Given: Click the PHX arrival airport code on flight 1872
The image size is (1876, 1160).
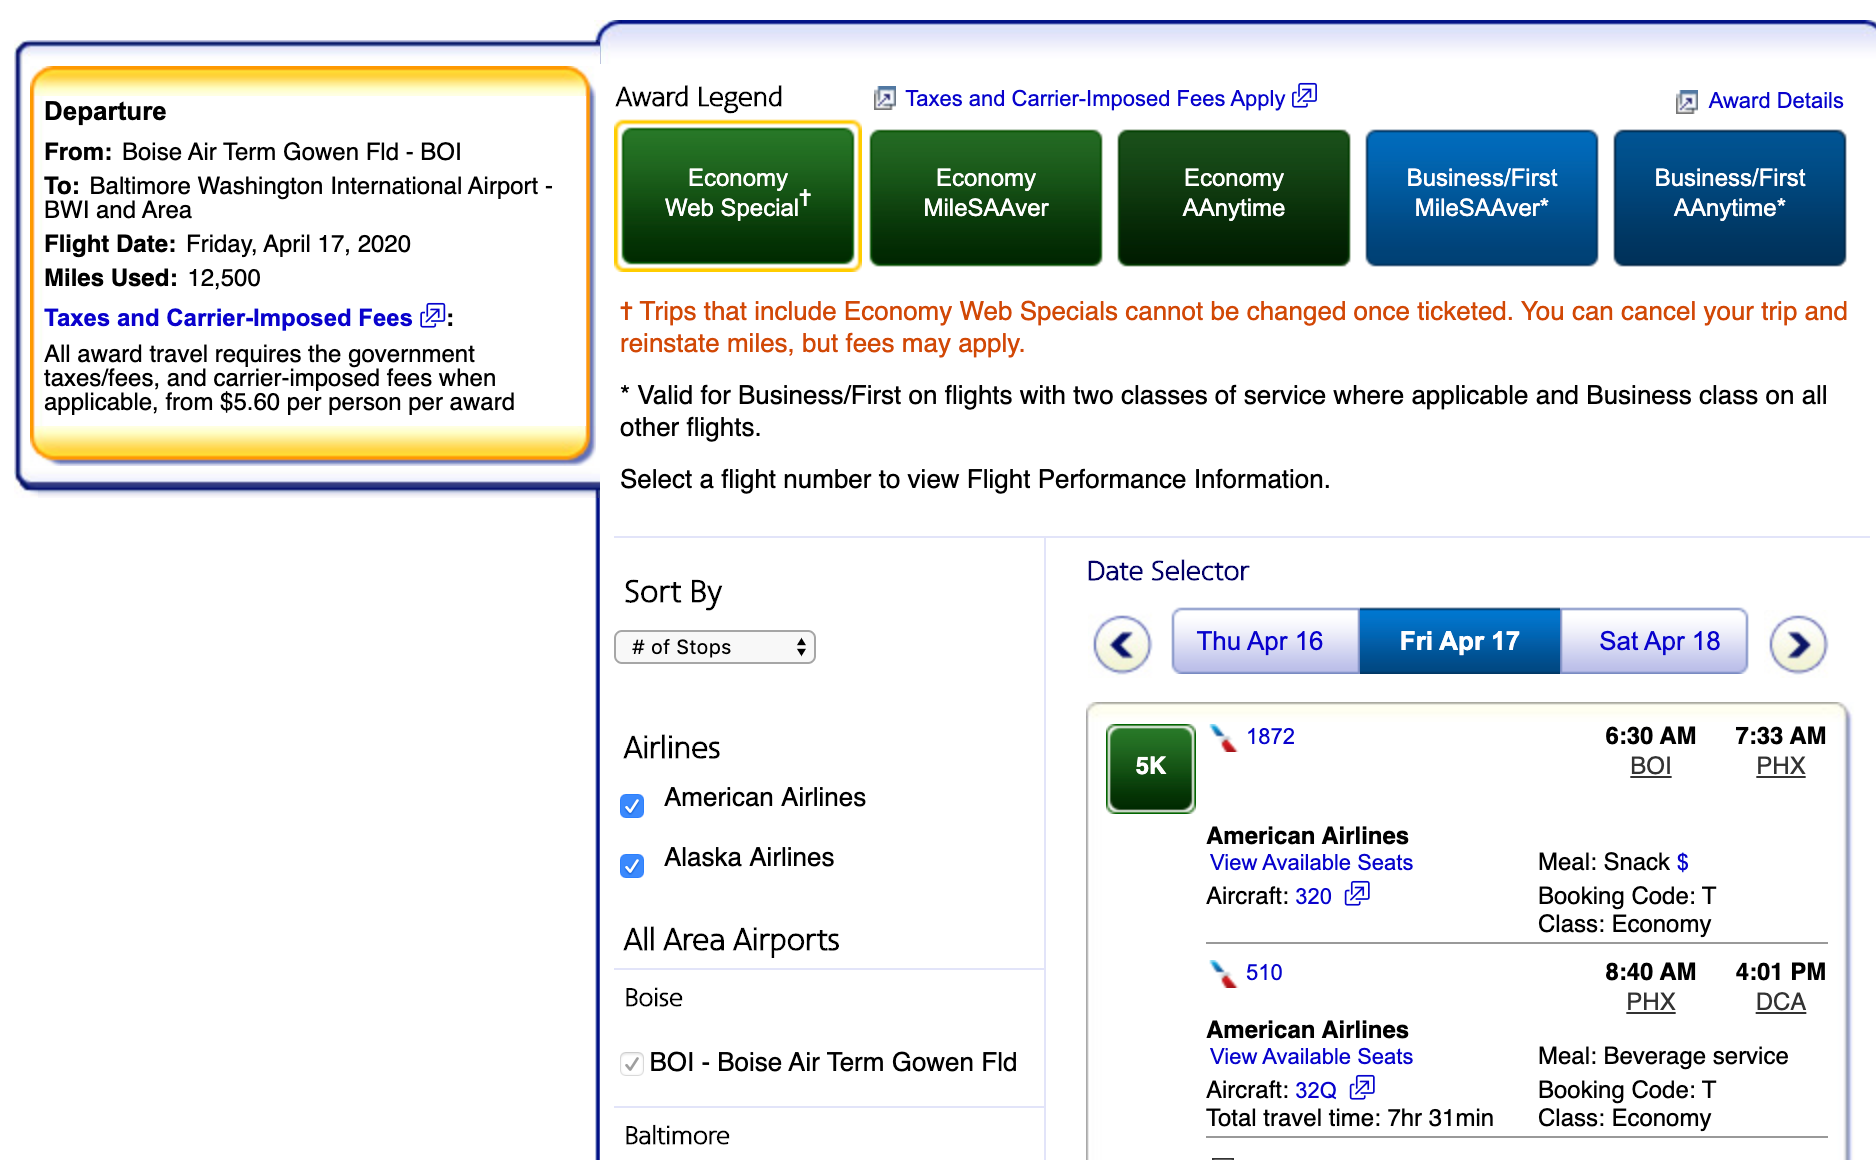Looking at the screenshot, I should pos(1780,766).
